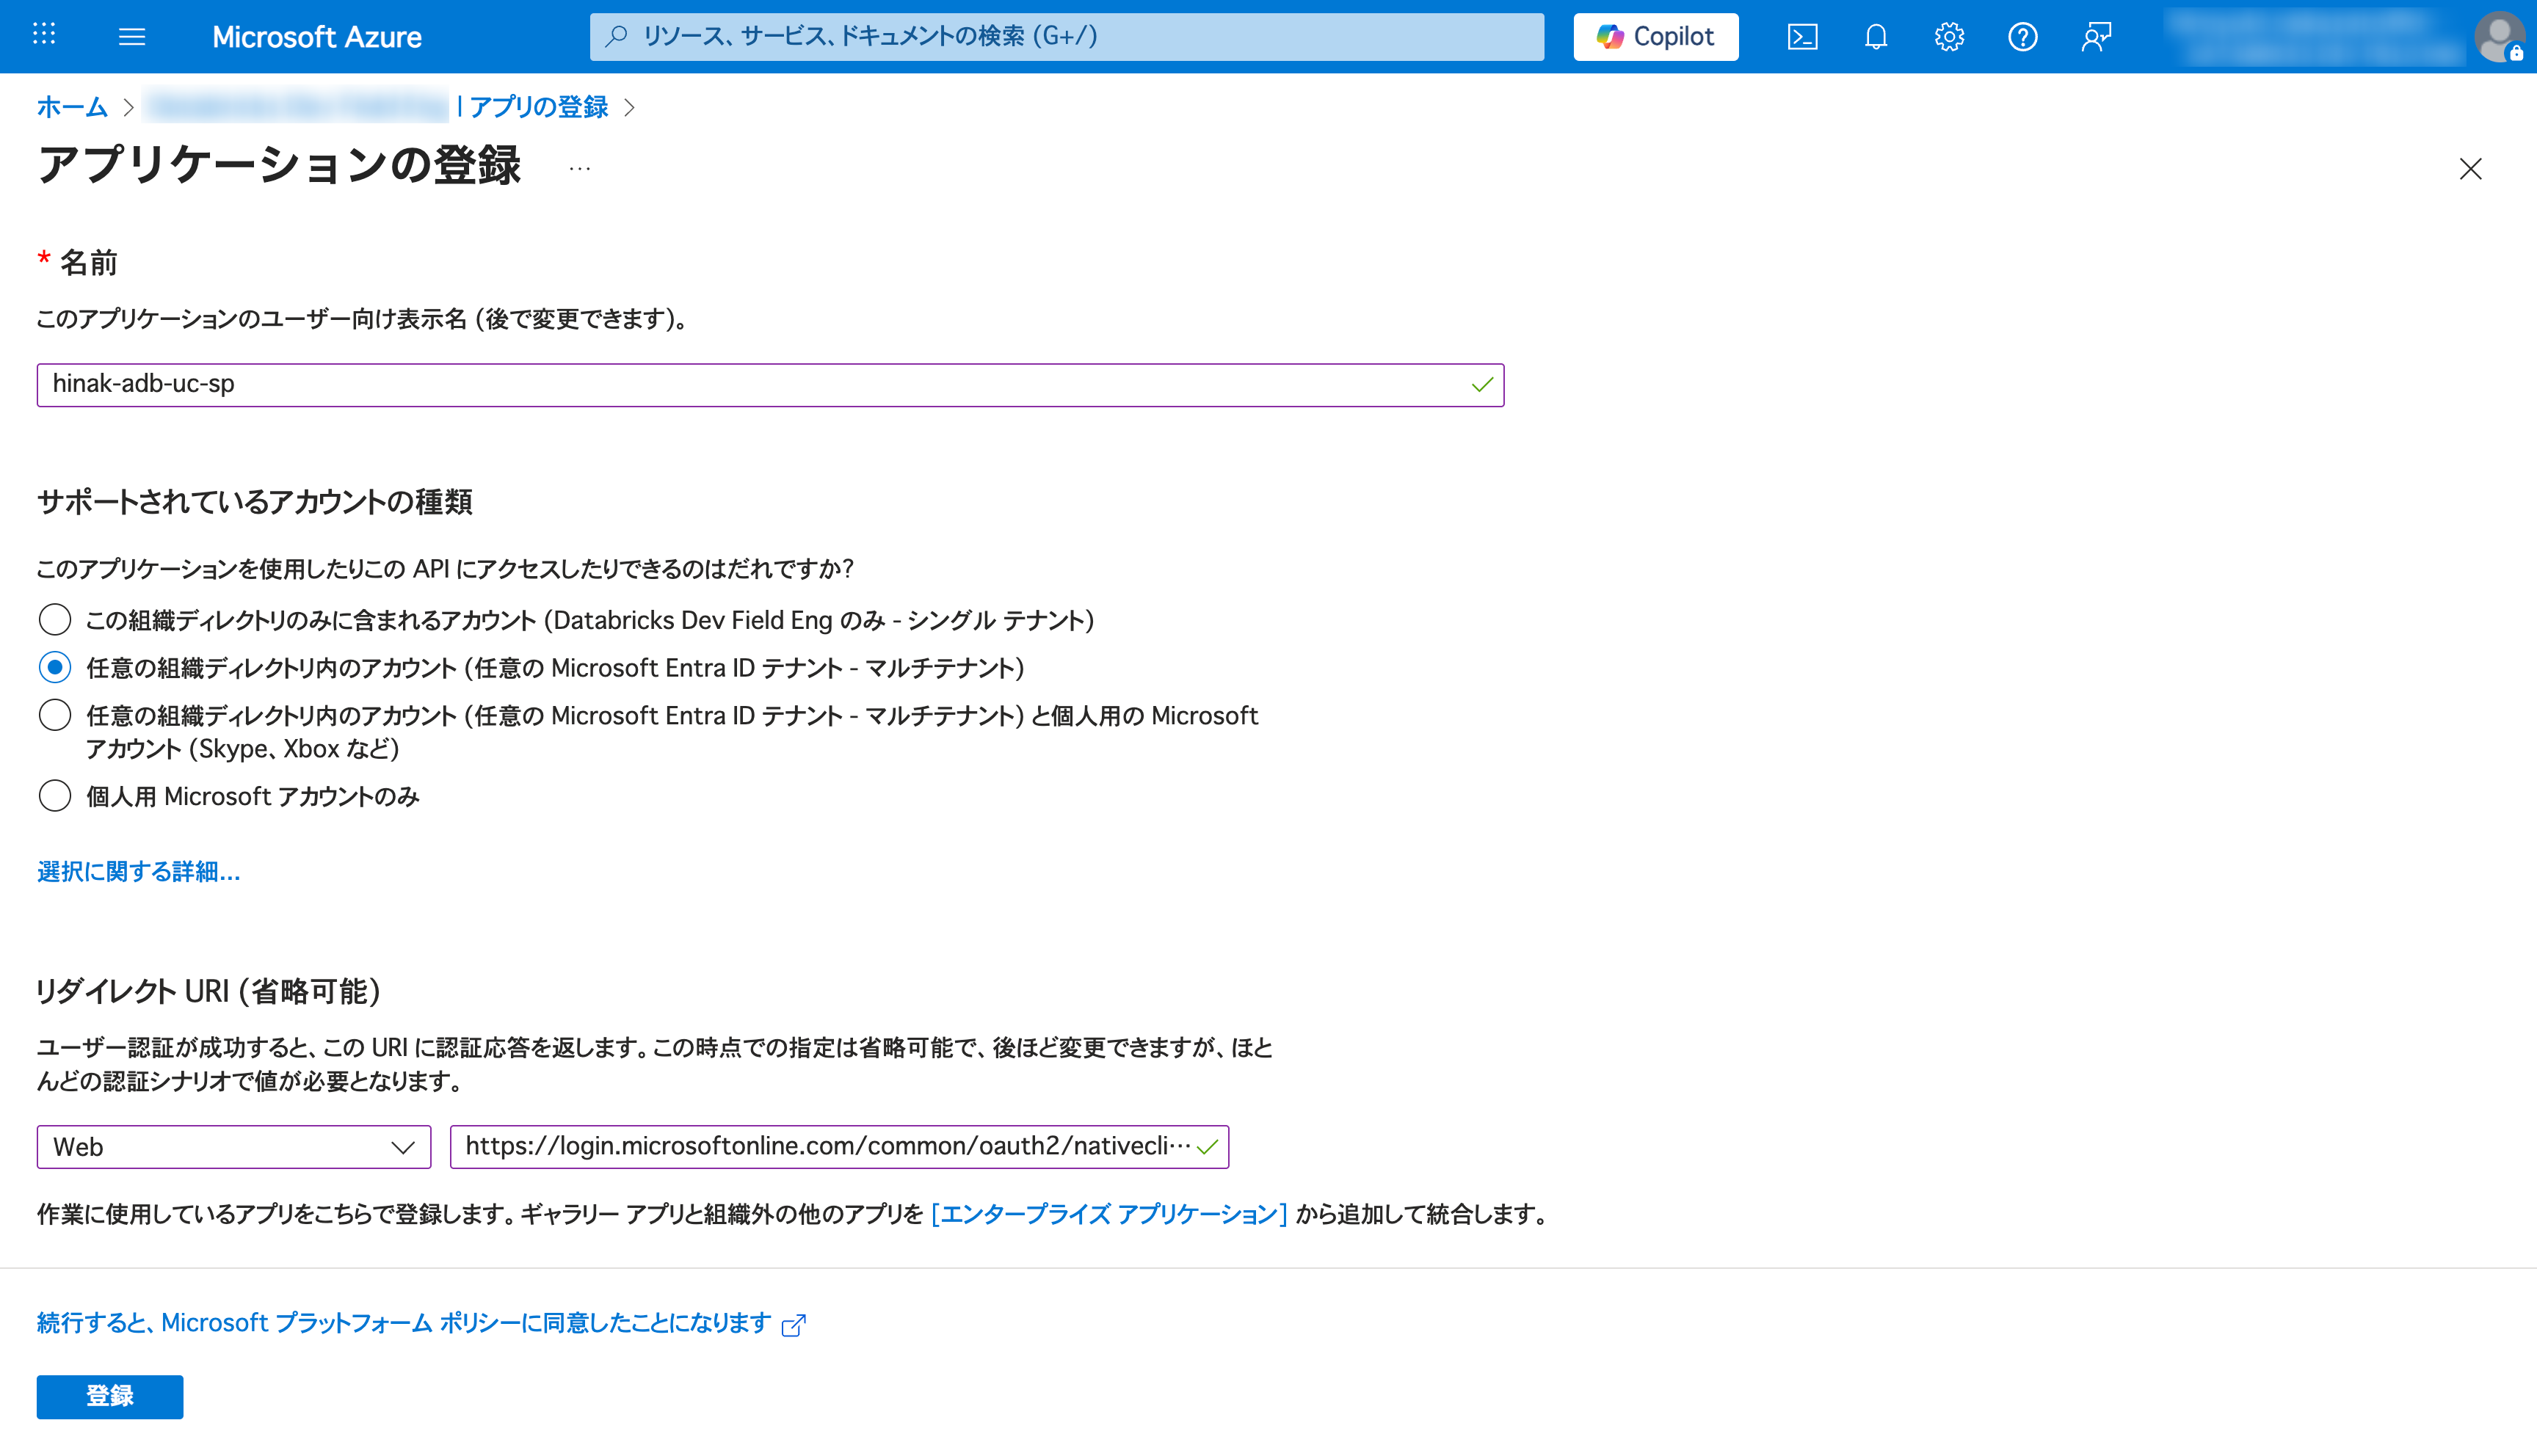Screen dimensions: 2537x1456
Task: Open portal settings gear
Action: [x=1949, y=37]
